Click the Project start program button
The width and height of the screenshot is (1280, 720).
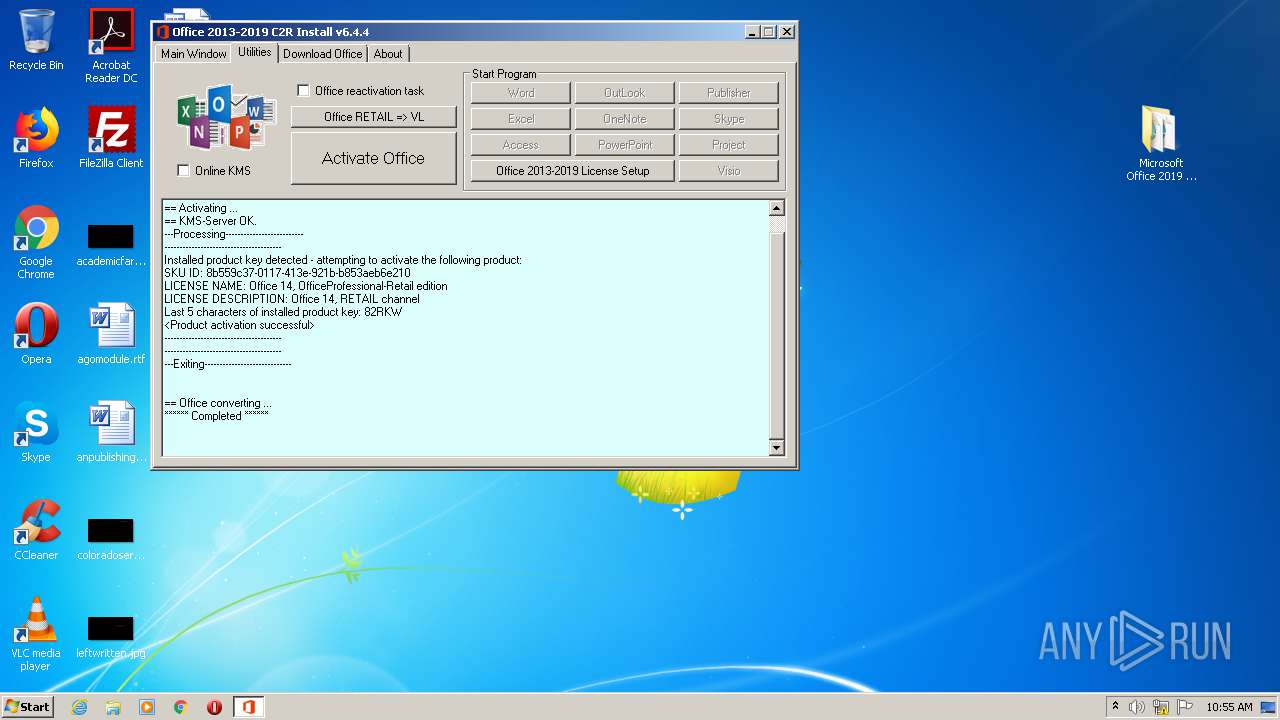729,145
